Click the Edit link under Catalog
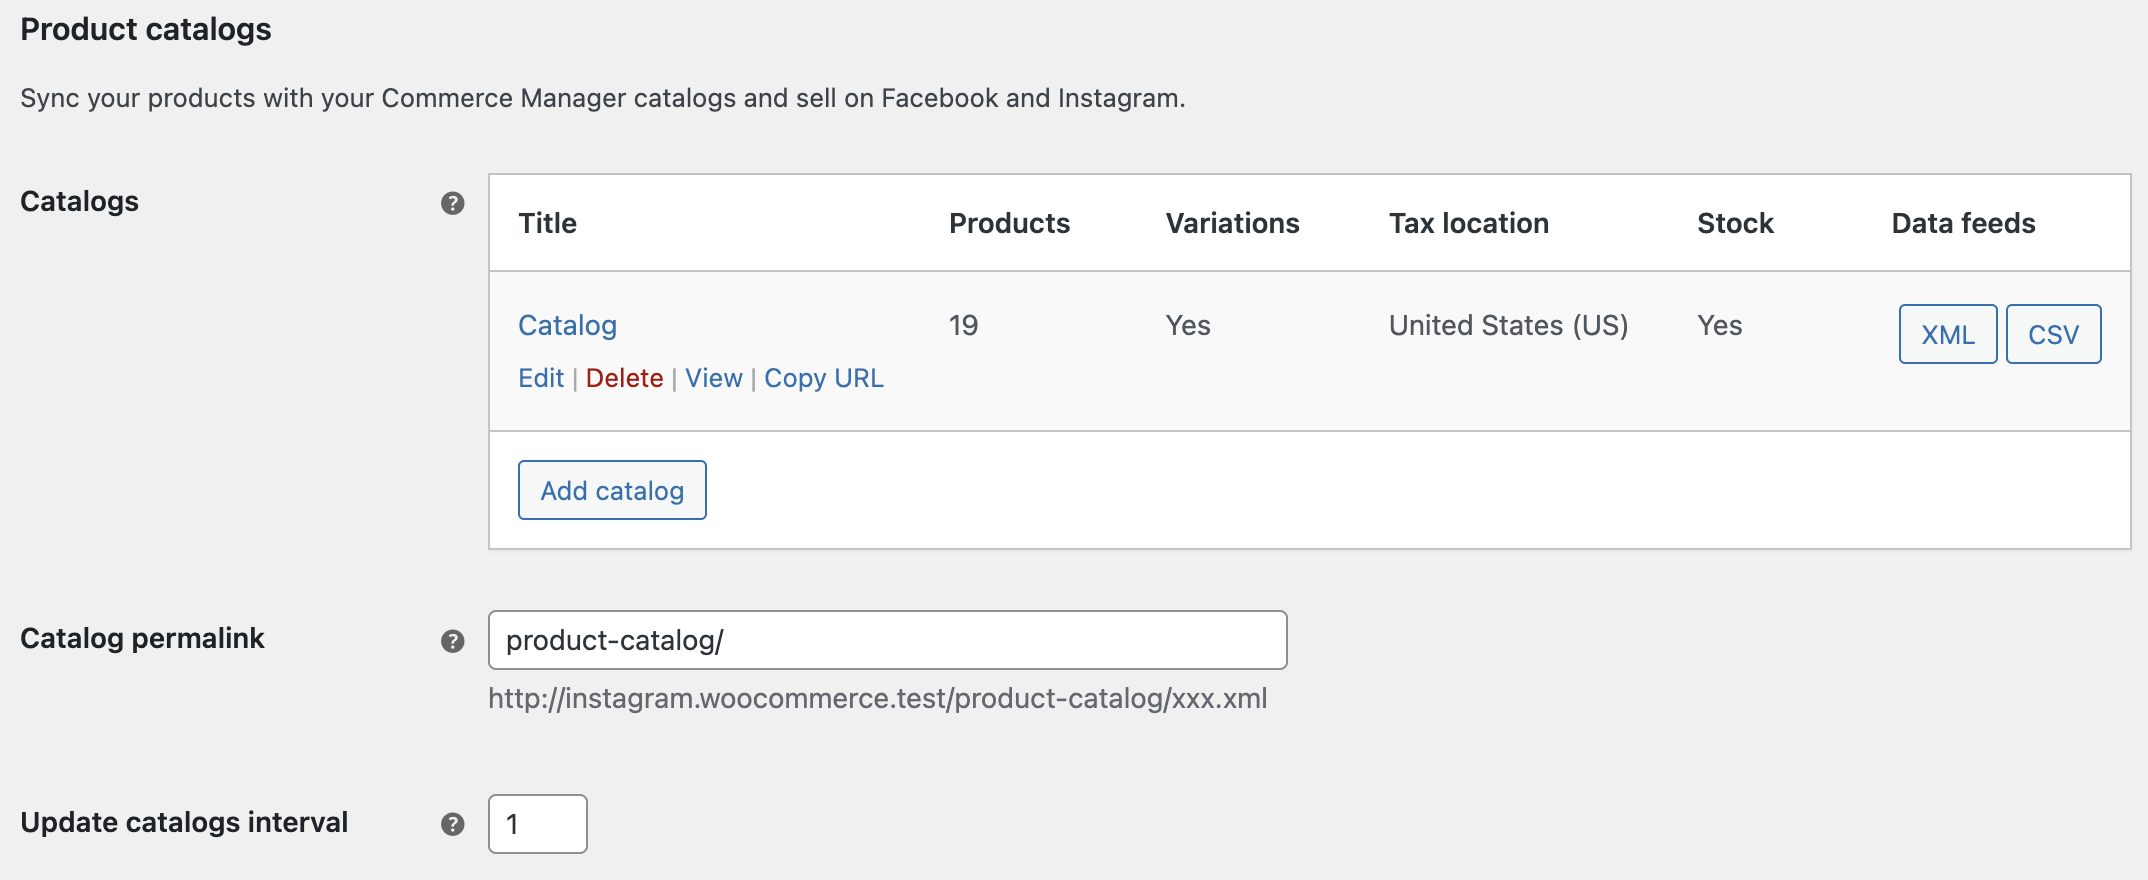Image resolution: width=2148 pixels, height=880 pixels. [x=541, y=378]
